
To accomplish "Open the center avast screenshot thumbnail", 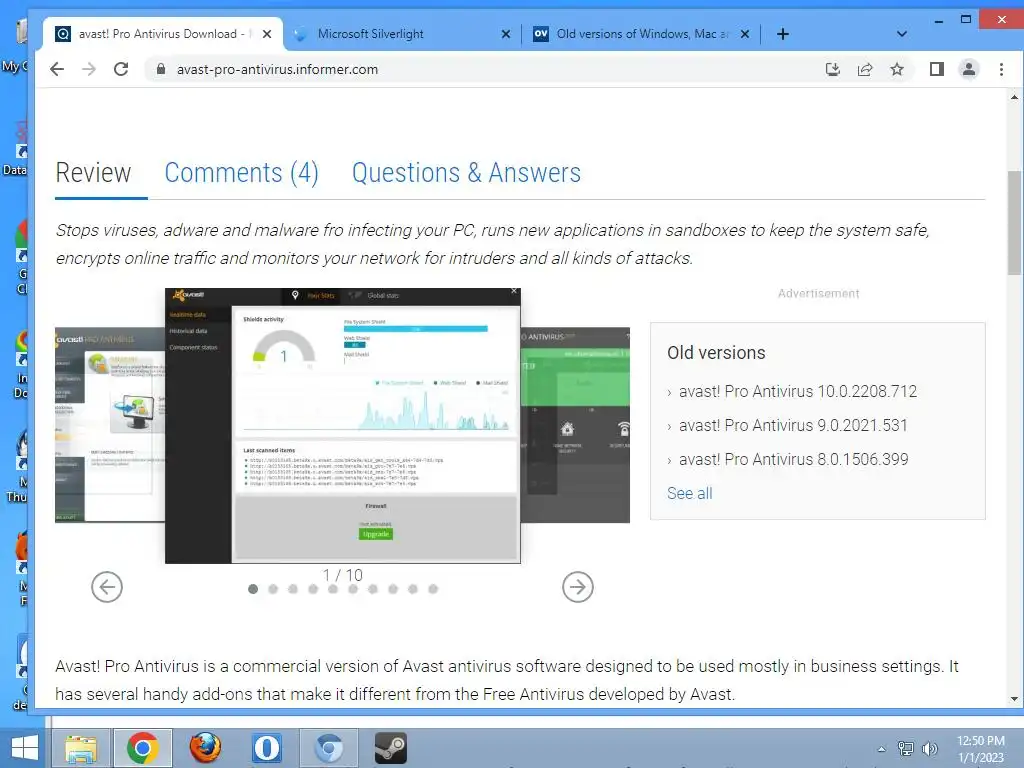I will click(x=343, y=425).
